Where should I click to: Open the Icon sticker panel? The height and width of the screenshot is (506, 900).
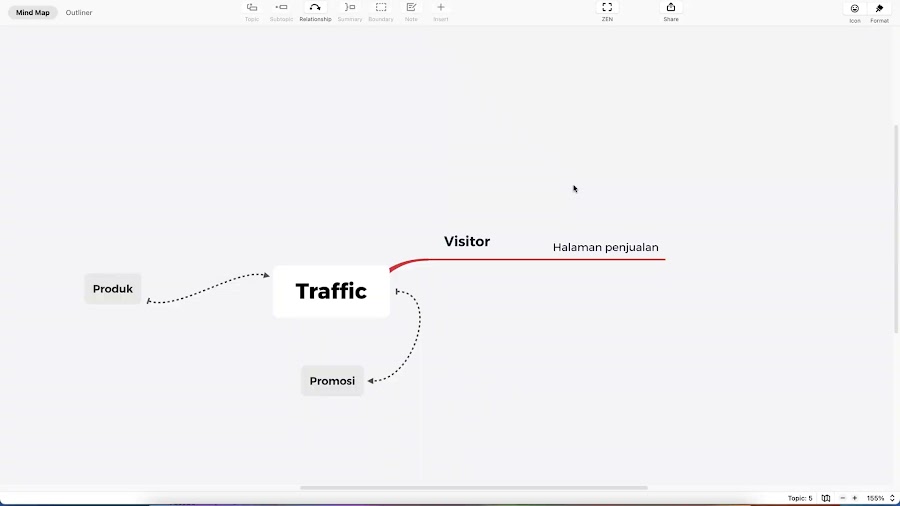tap(855, 13)
